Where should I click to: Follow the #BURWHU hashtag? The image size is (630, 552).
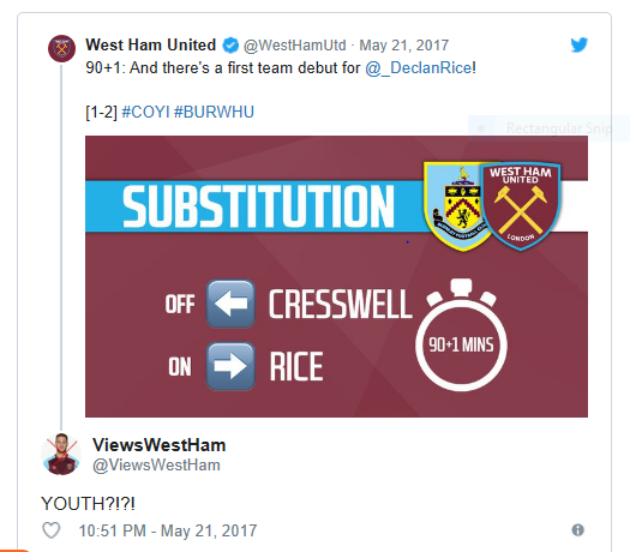coord(214,111)
